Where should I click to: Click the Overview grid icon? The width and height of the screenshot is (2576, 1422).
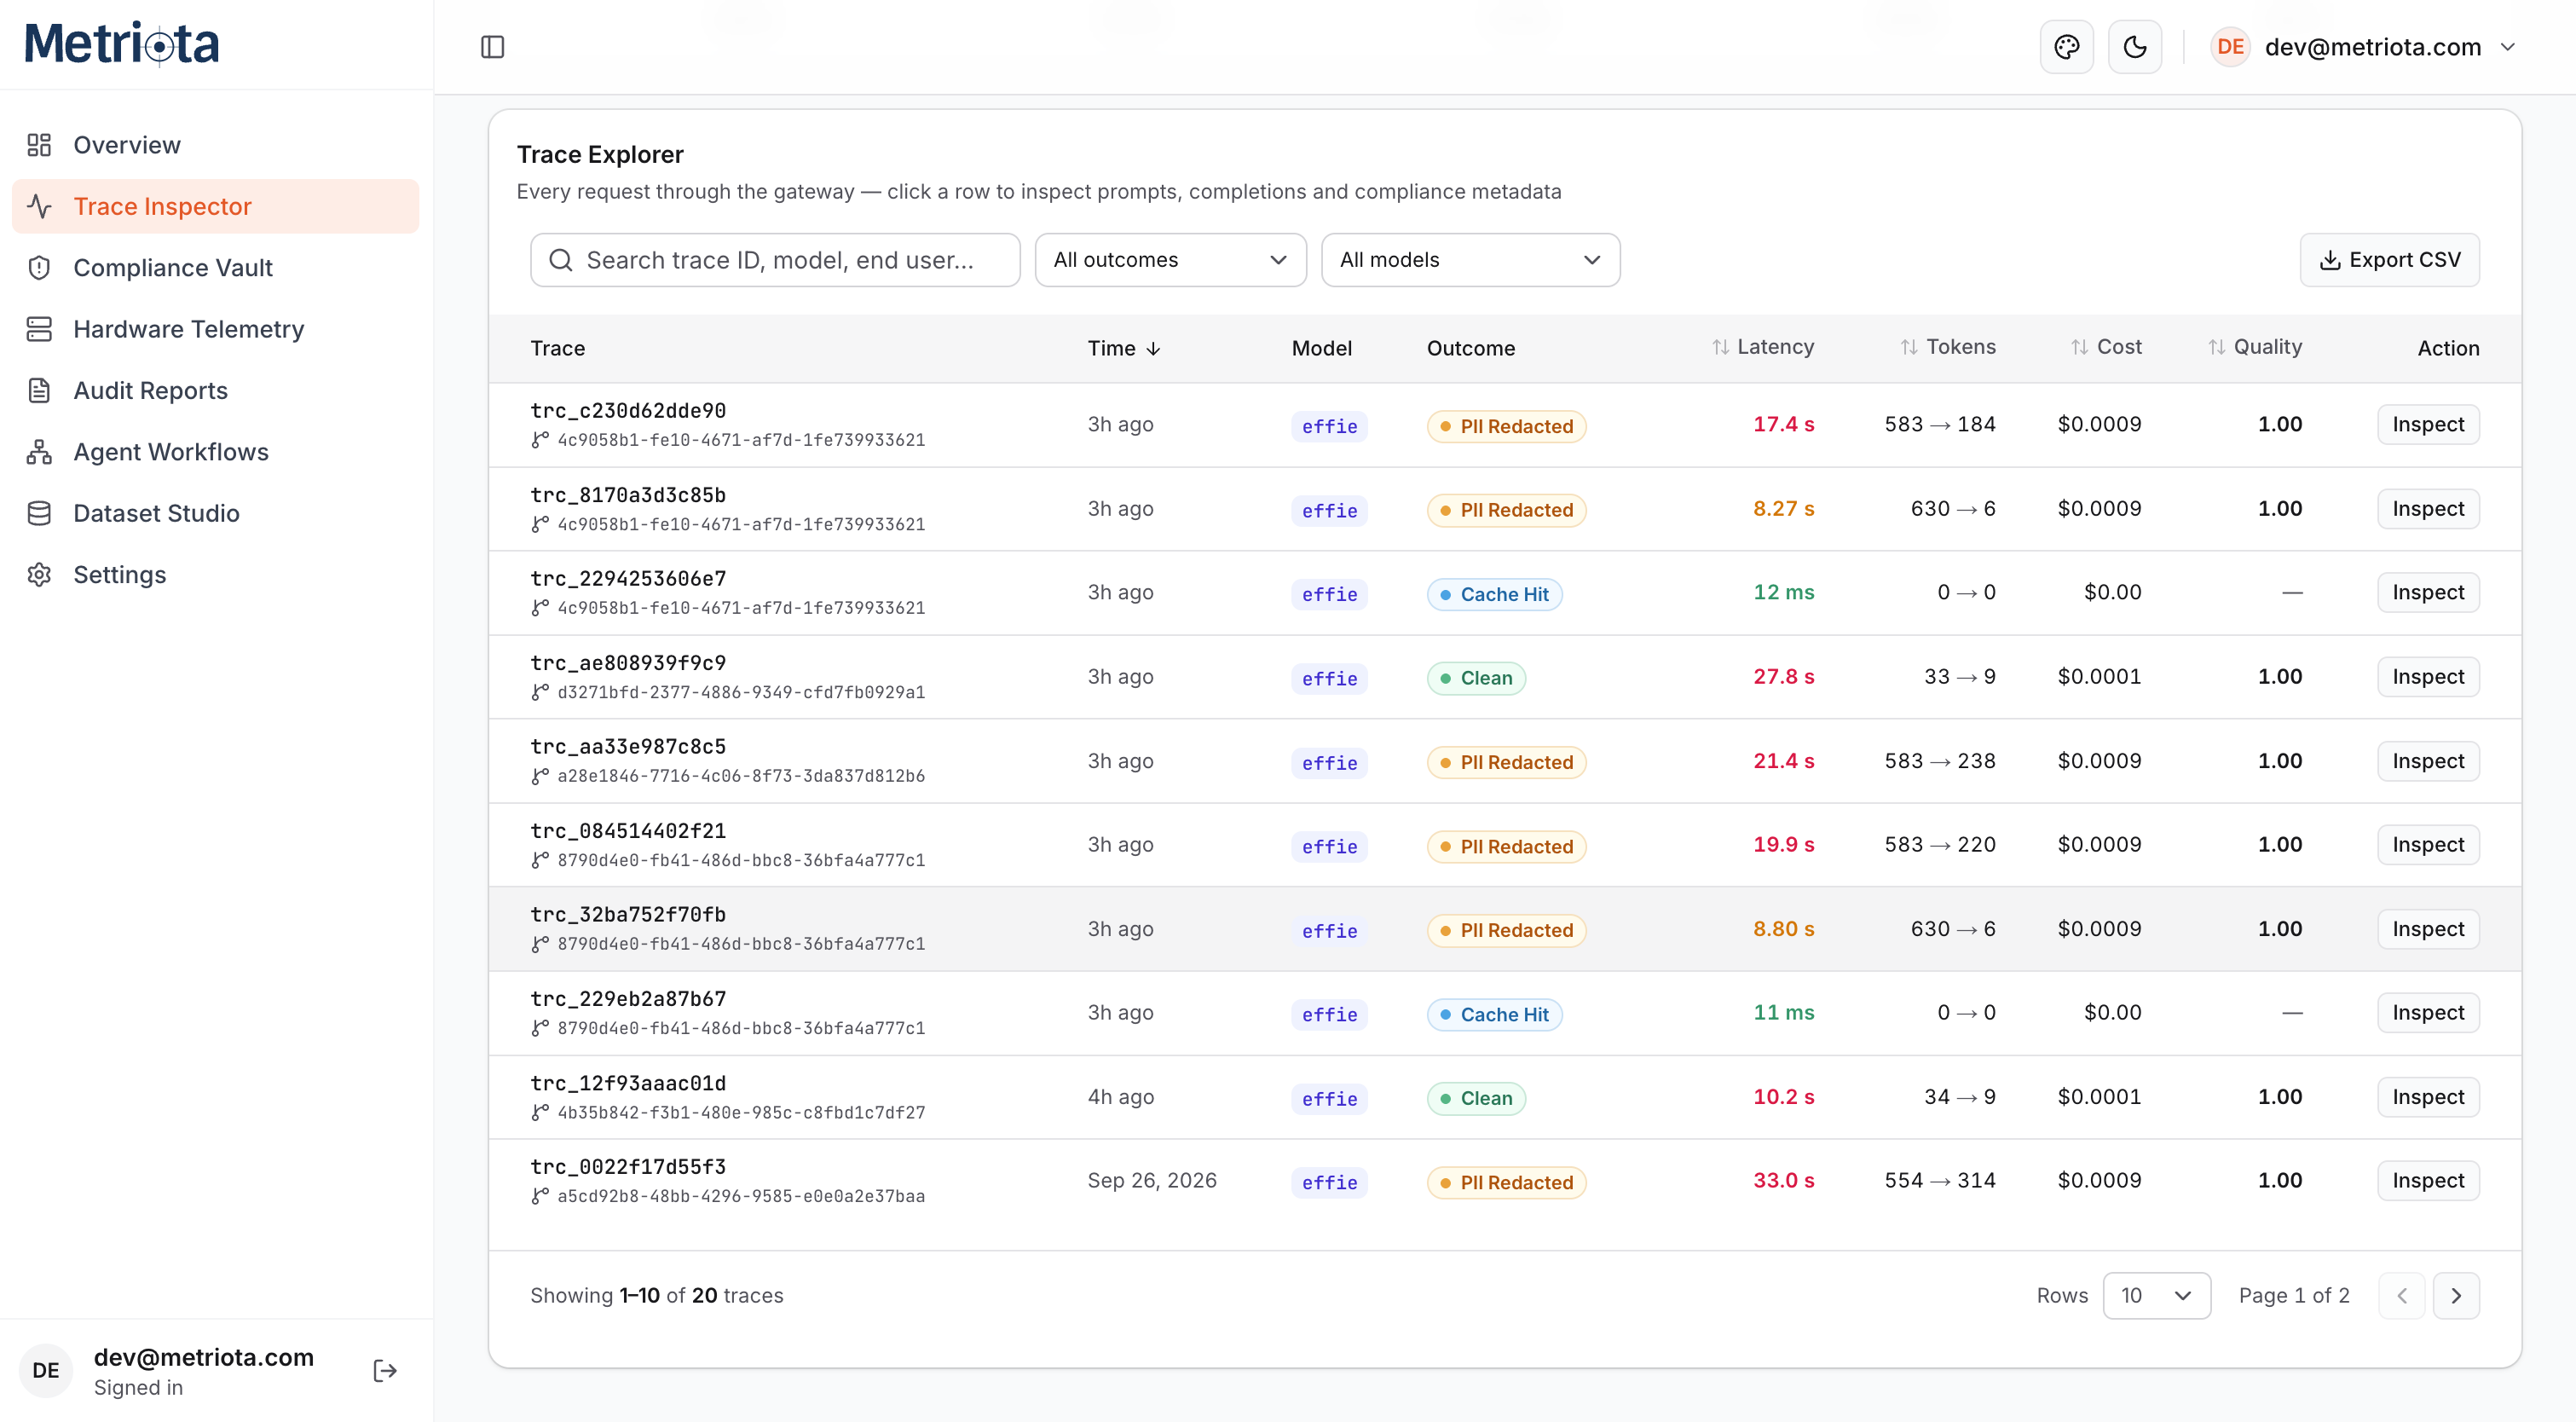(39, 145)
